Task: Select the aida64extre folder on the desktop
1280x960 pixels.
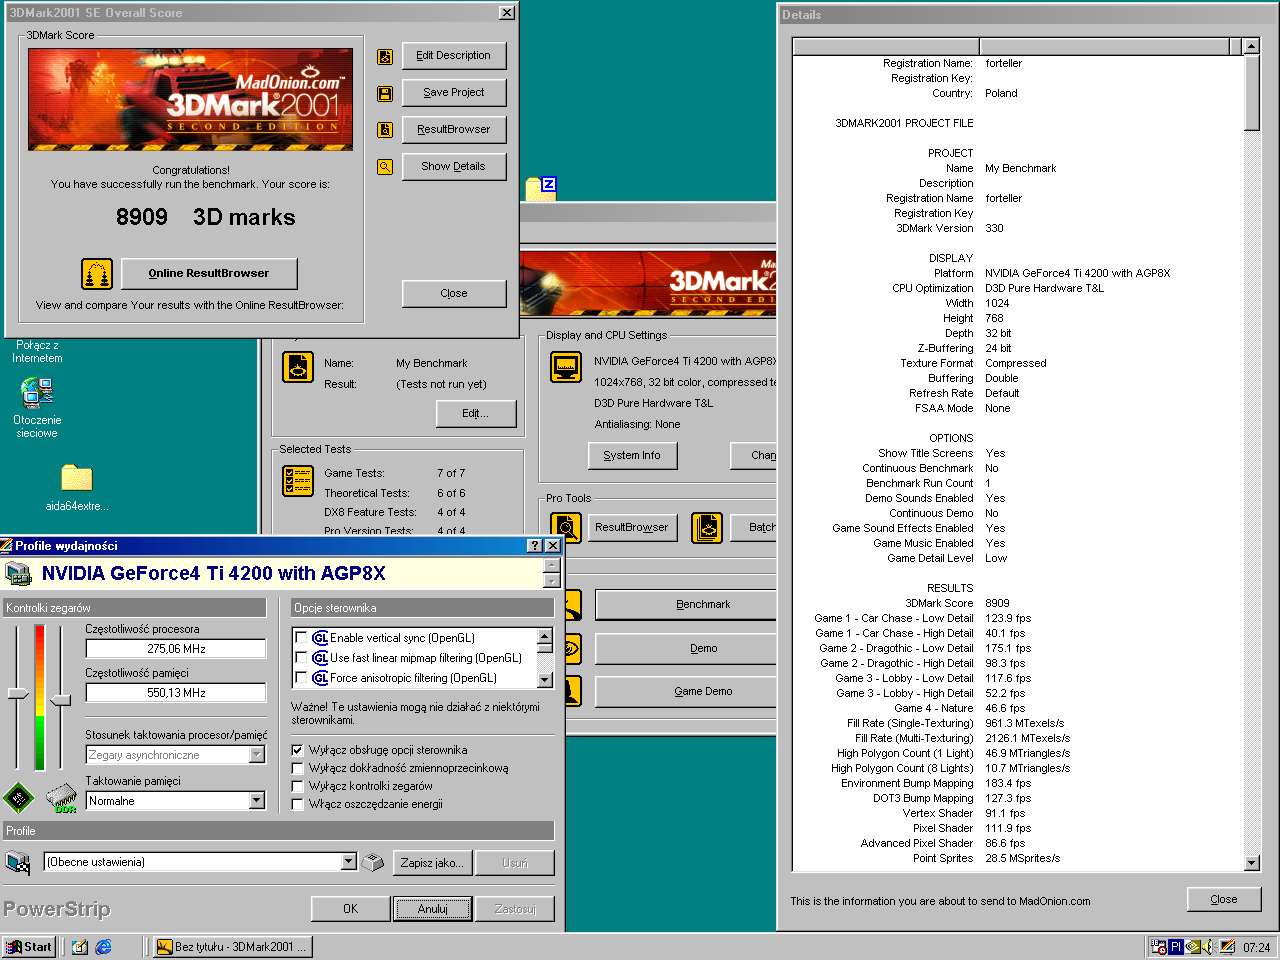Action: (x=77, y=488)
